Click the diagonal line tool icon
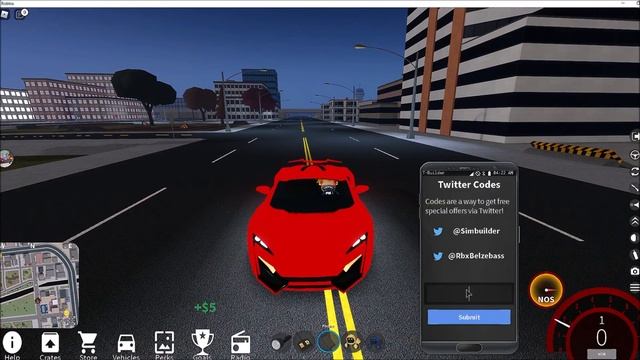Screen dimensions: 640x360 [x=635, y=188]
